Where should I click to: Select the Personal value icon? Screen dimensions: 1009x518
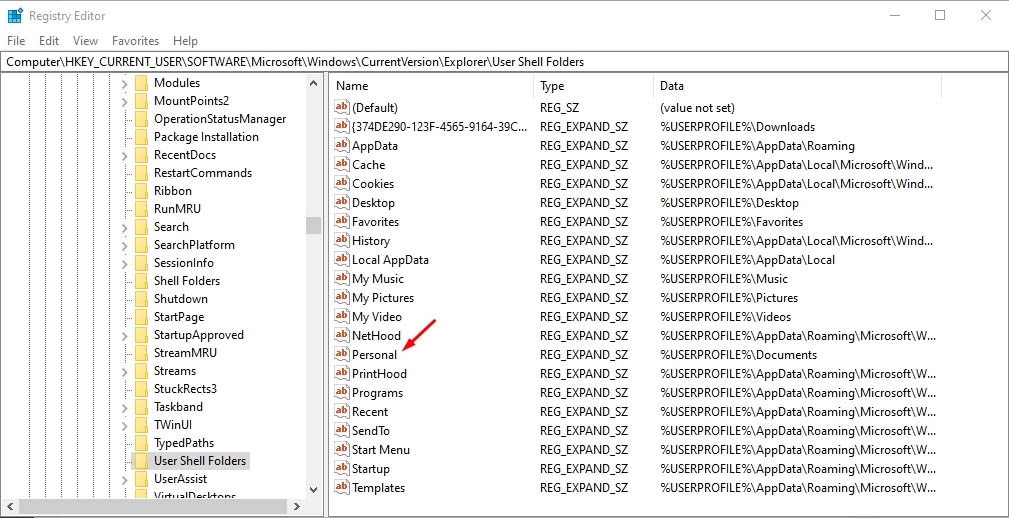[342, 355]
